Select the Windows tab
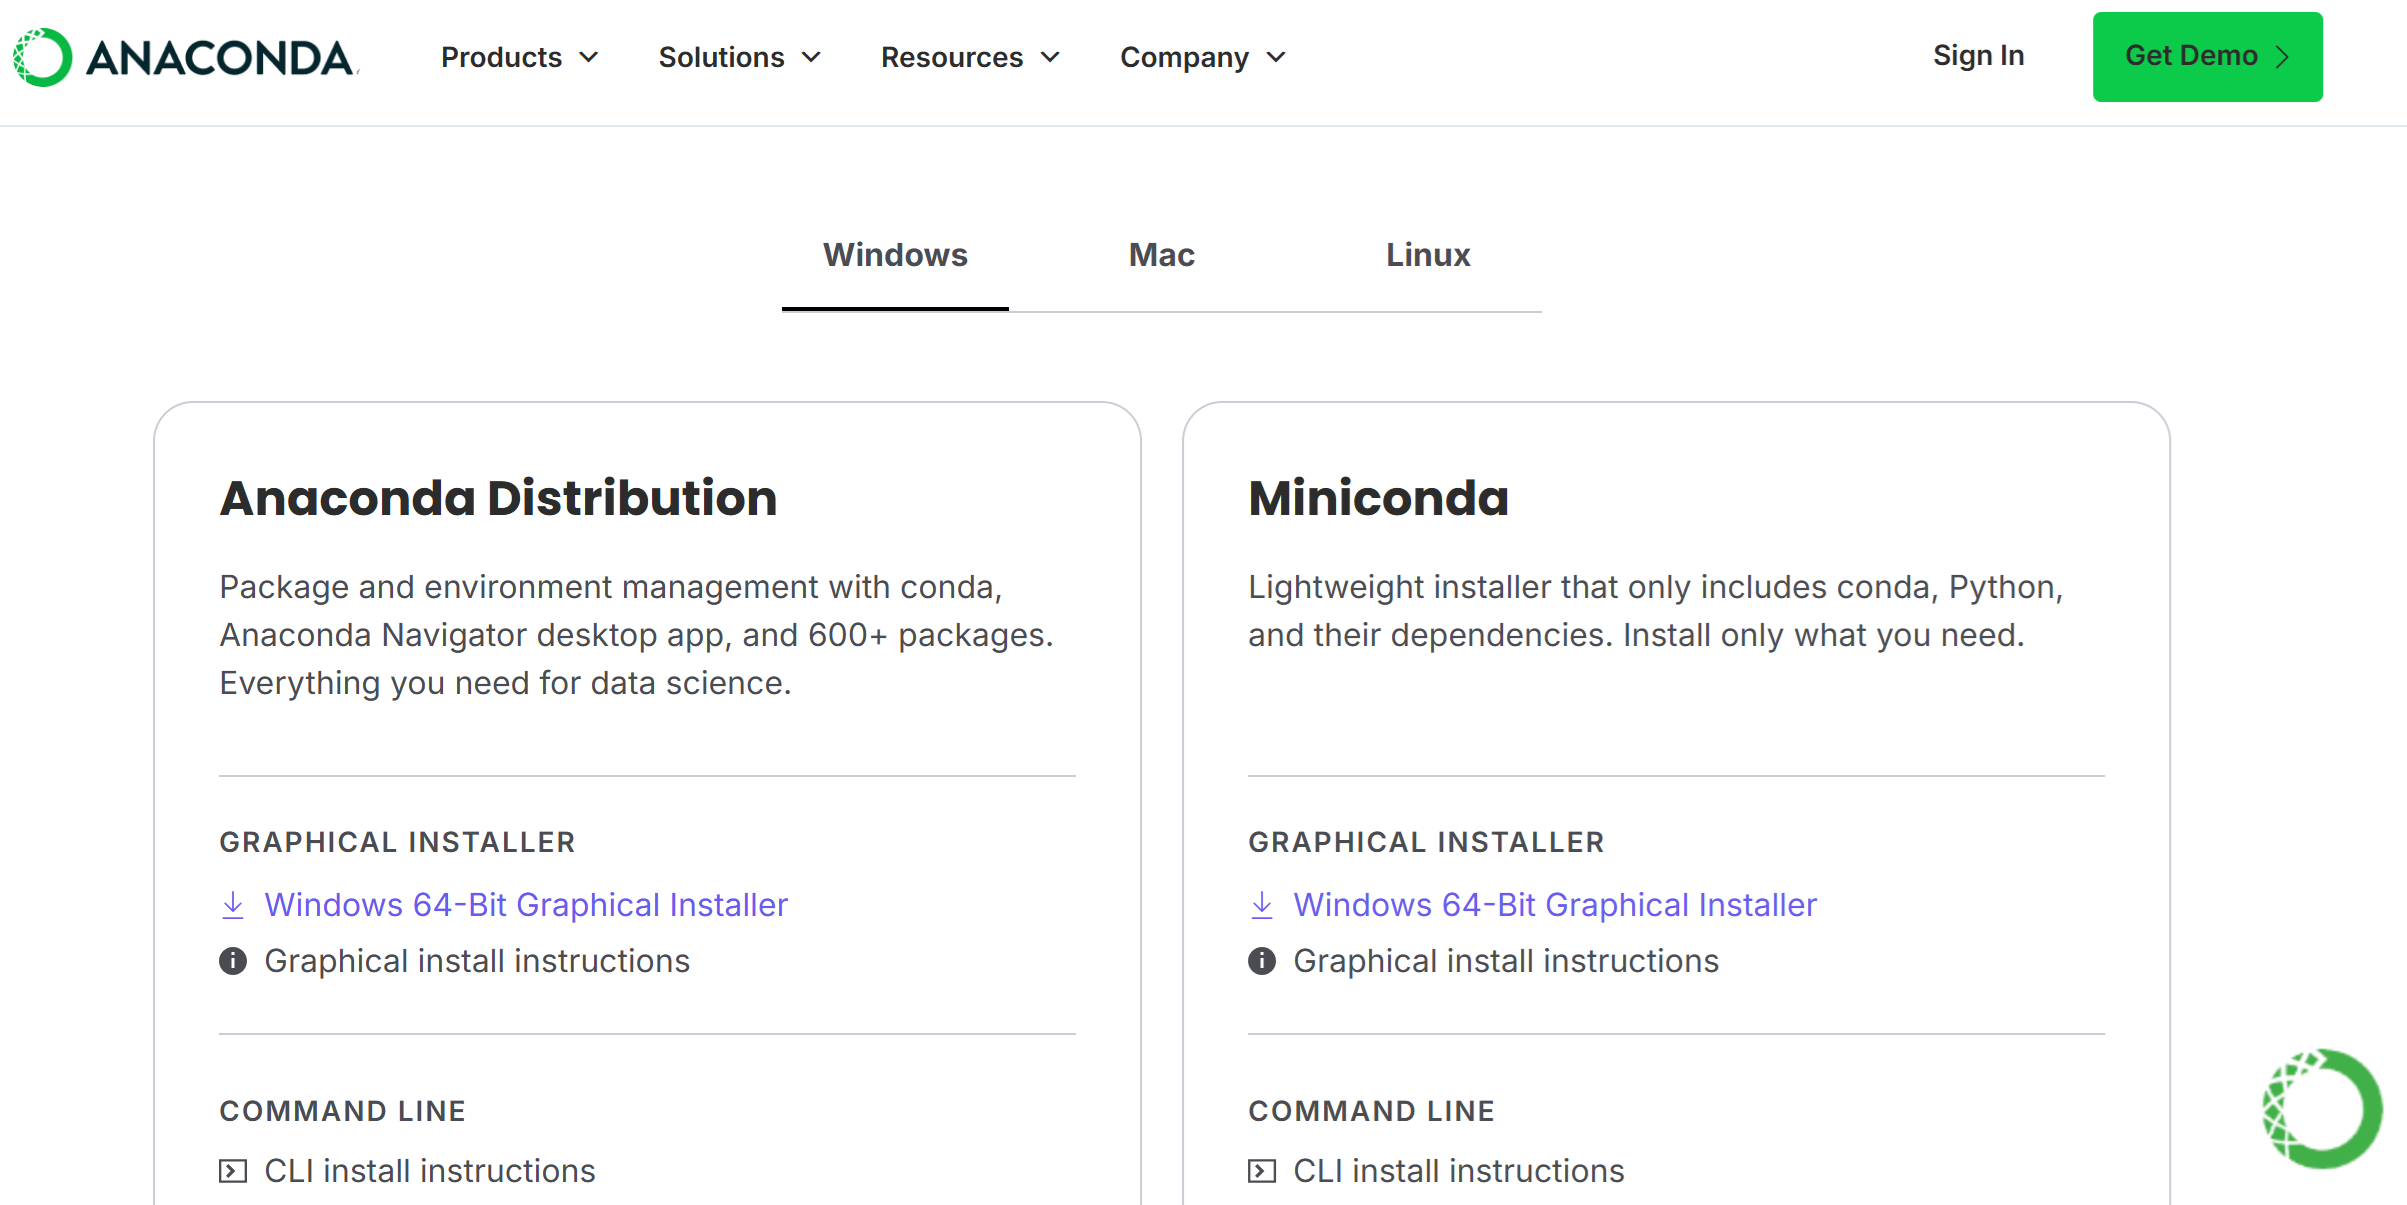This screenshot has width=2407, height=1205. pyautogui.click(x=895, y=255)
